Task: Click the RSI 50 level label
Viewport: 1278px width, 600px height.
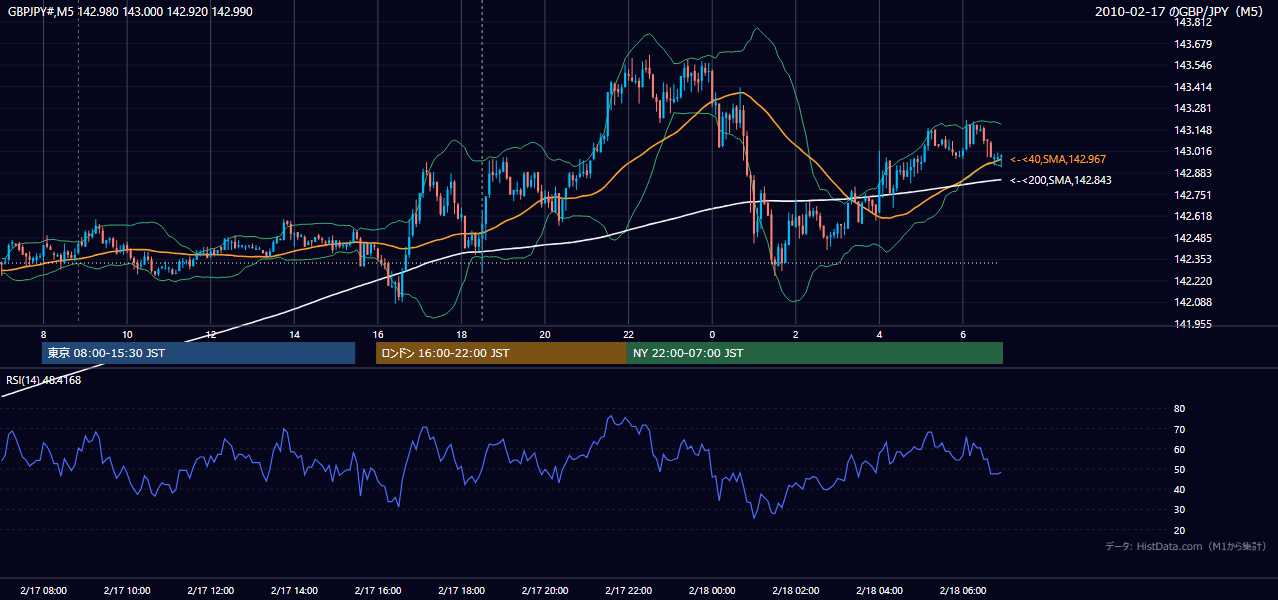Action: point(1179,469)
